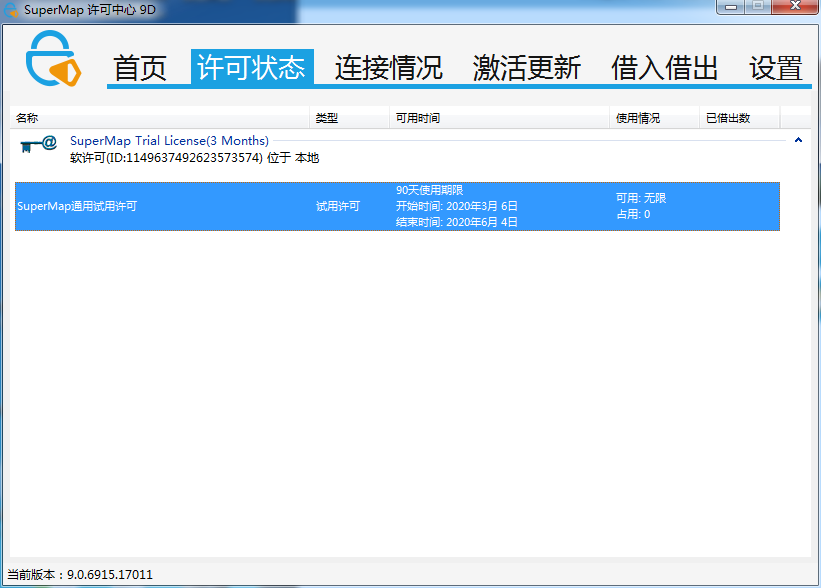Image resolution: width=821 pixels, height=588 pixels.
Task: Click the 90天使用期限 text
Action: (429, 190)
